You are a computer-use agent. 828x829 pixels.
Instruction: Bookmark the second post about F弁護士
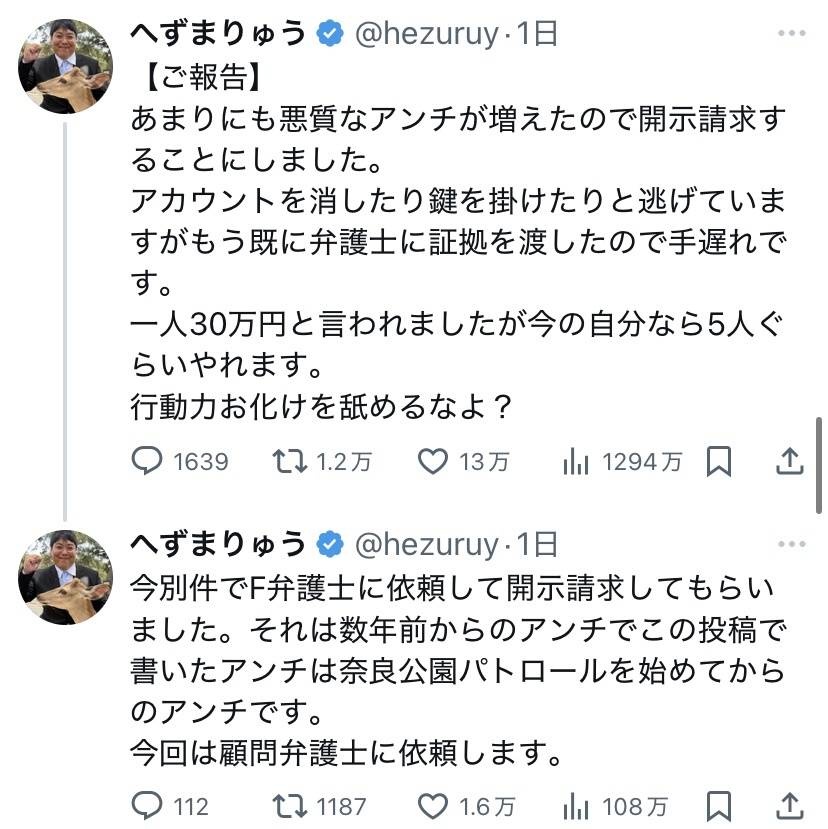click(x=719, y=805)
